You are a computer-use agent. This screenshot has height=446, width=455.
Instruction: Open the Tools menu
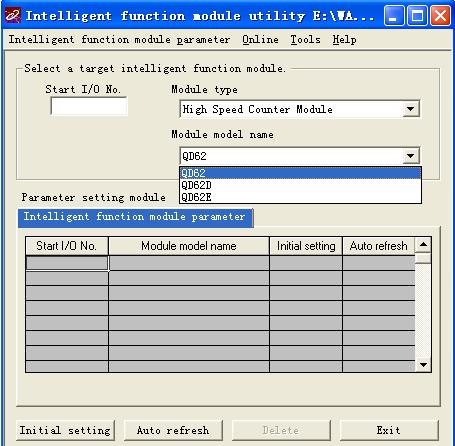(x=305, y=40)
